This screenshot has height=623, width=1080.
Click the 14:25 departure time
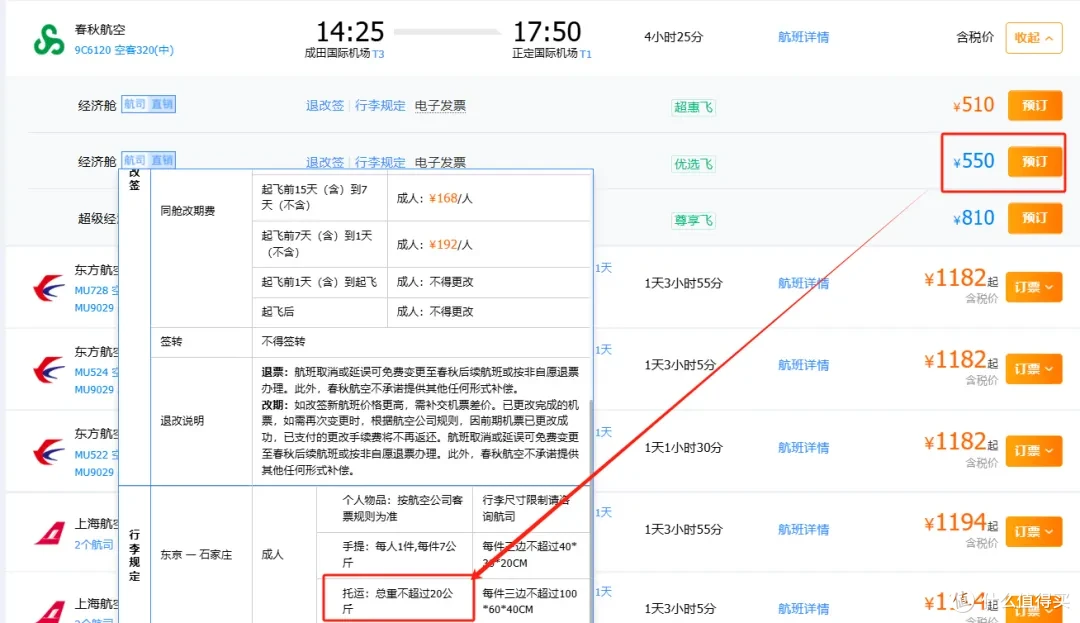tap(350, 32)
